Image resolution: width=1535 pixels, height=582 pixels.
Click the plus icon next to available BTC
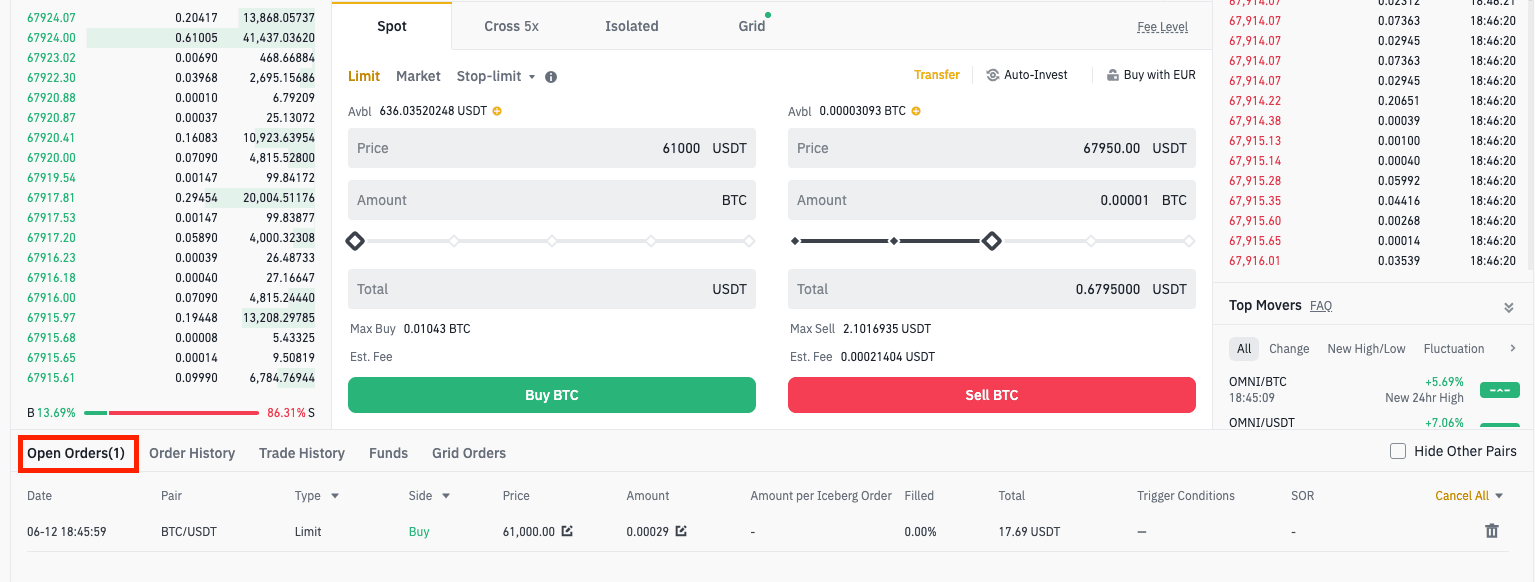pyautogui.click(x=915, y=111)
